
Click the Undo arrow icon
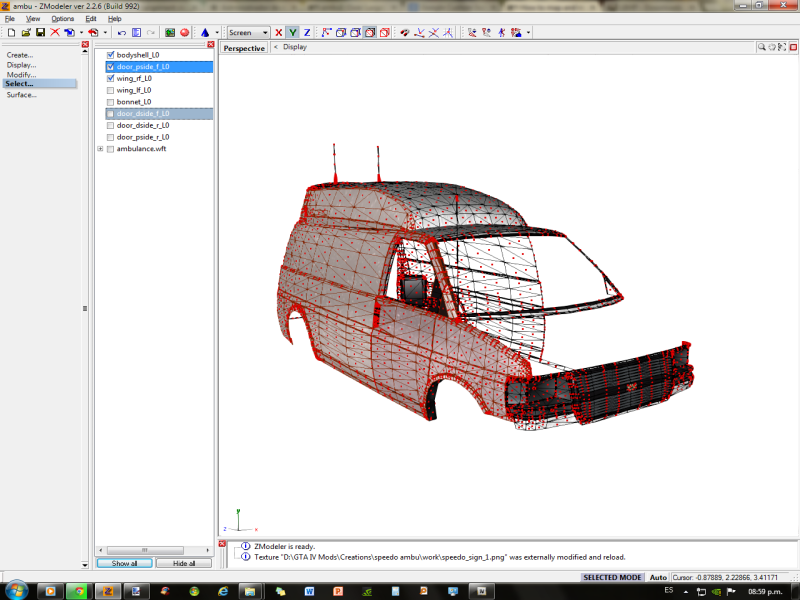(121, 33)
